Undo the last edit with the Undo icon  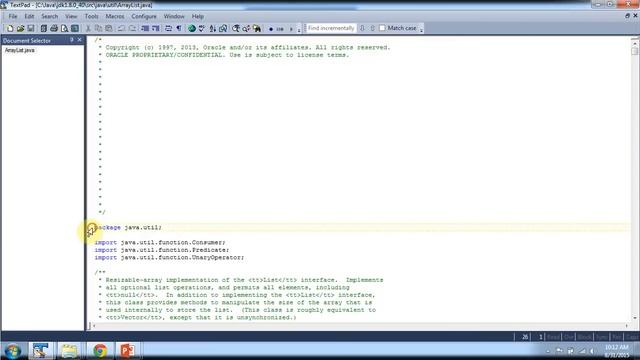point(122,29)
